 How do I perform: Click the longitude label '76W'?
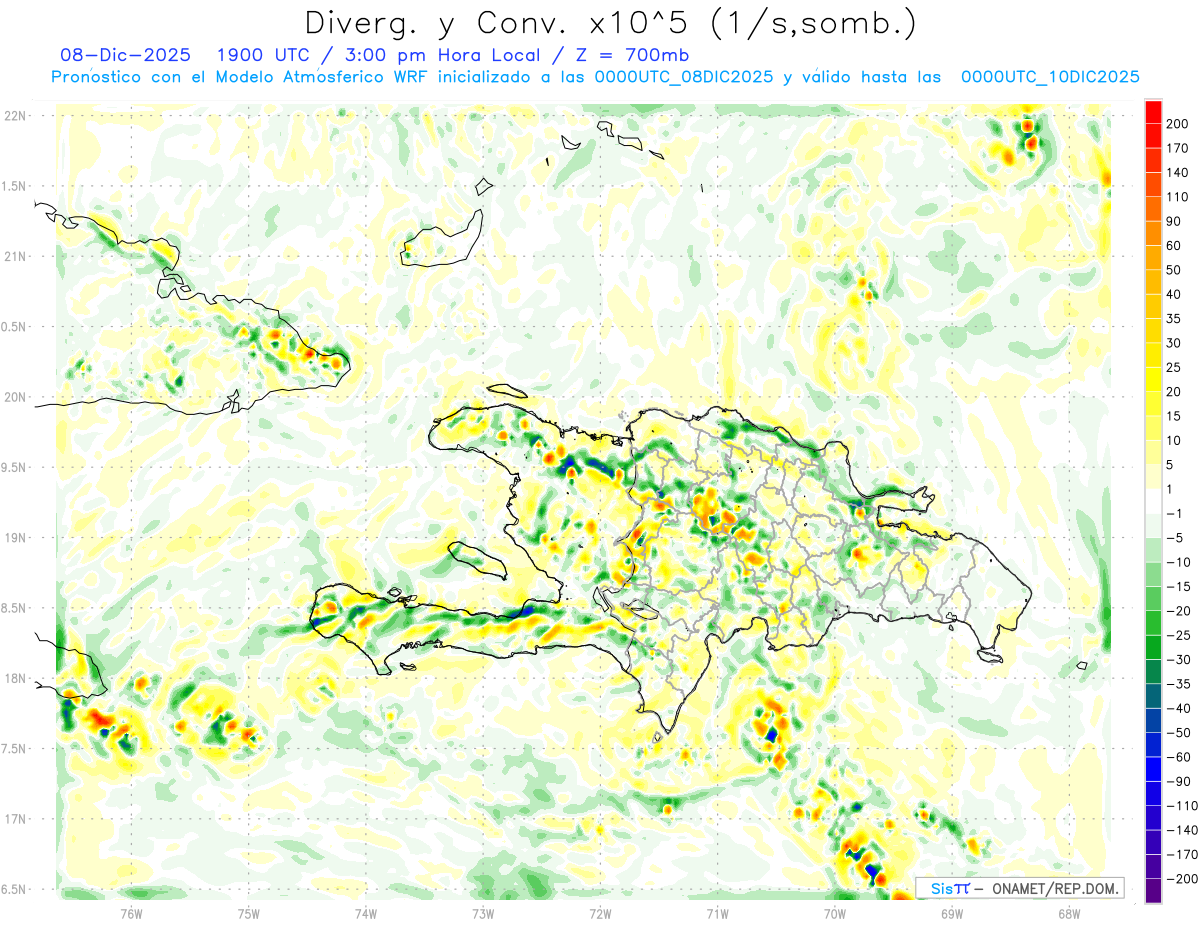[x=131, y=913]
